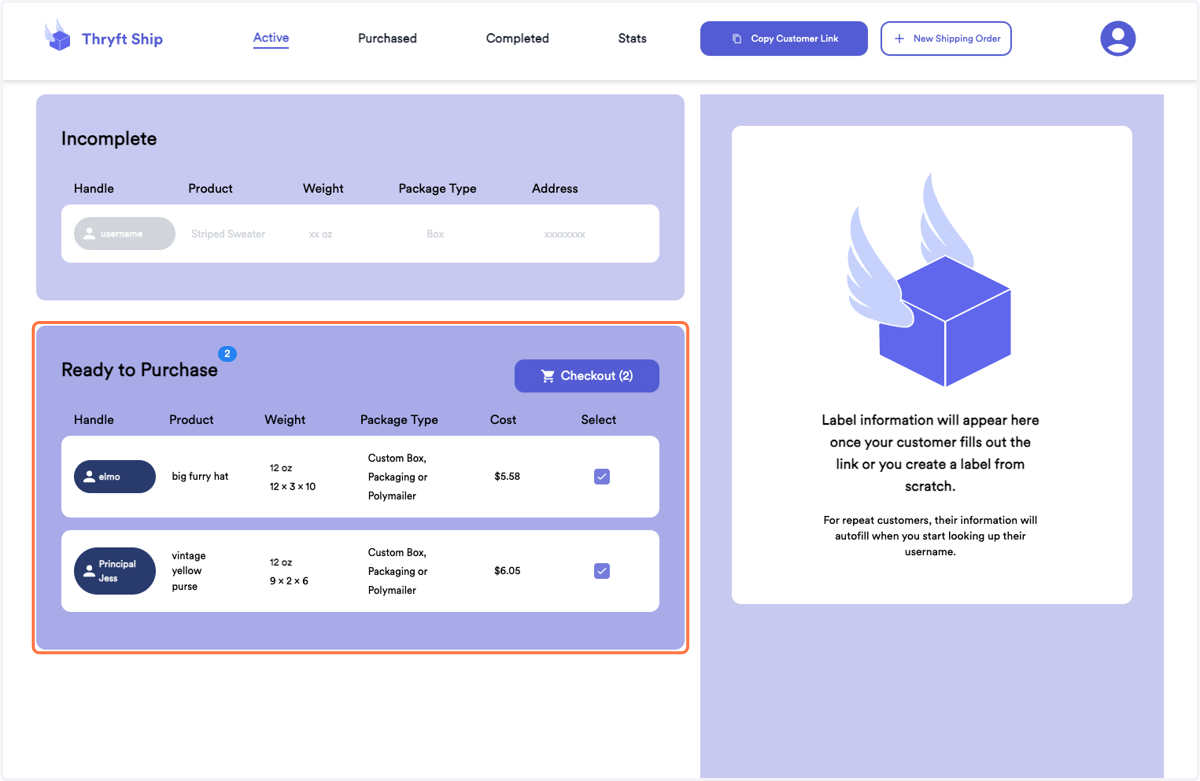Uncheck the big furry hat order
Viewport: 1200px width, 781px height.
click(602, 477)
